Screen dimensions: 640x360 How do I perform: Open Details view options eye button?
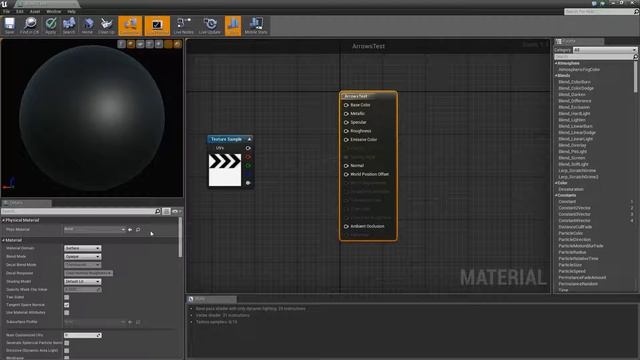(x=177, y=211)
